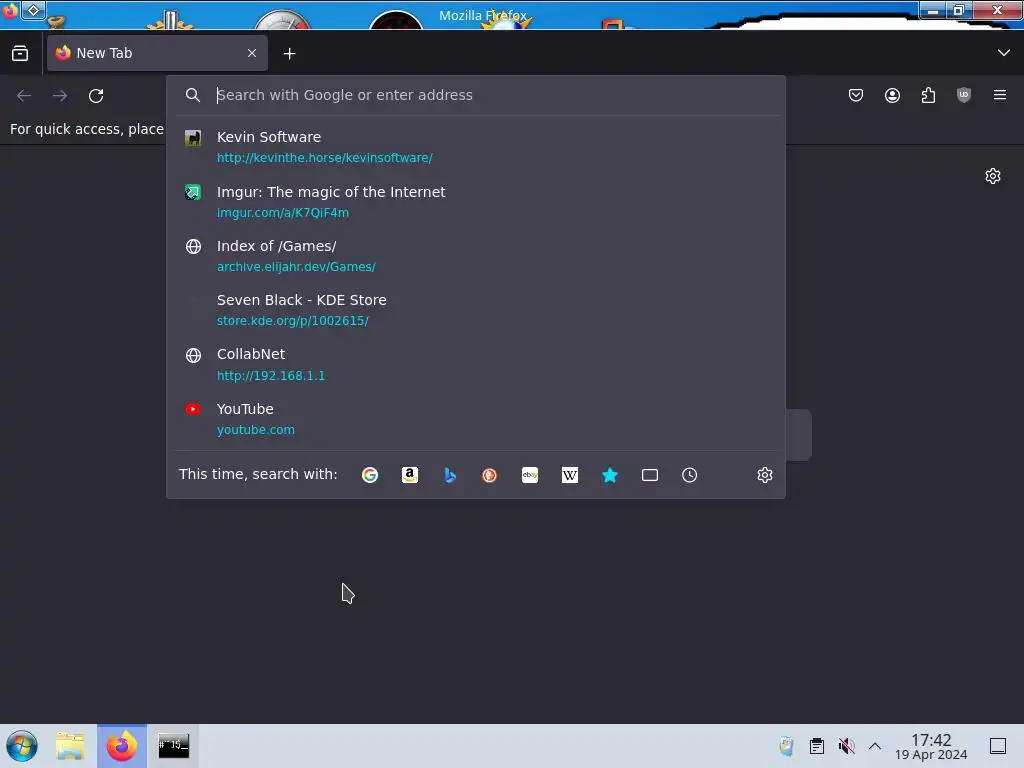Open the Extensions puzzle icon

[928, 95]
